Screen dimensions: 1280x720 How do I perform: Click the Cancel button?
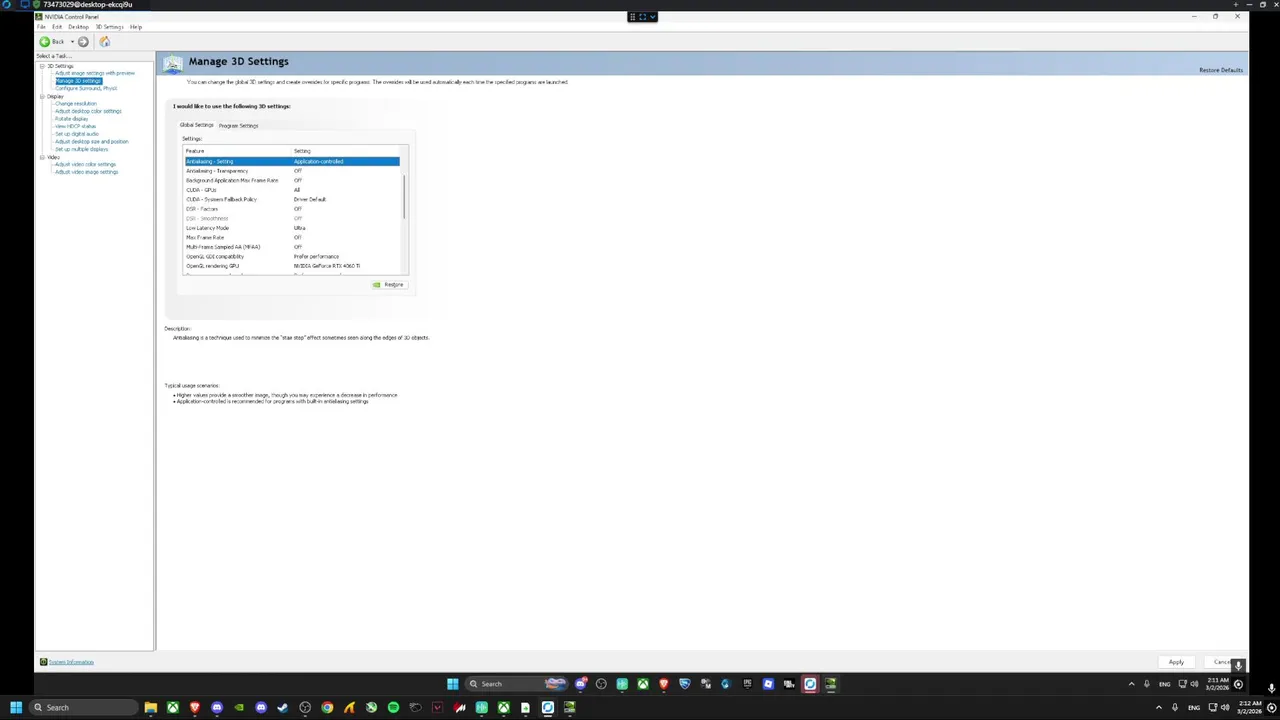pos(1222,662)
